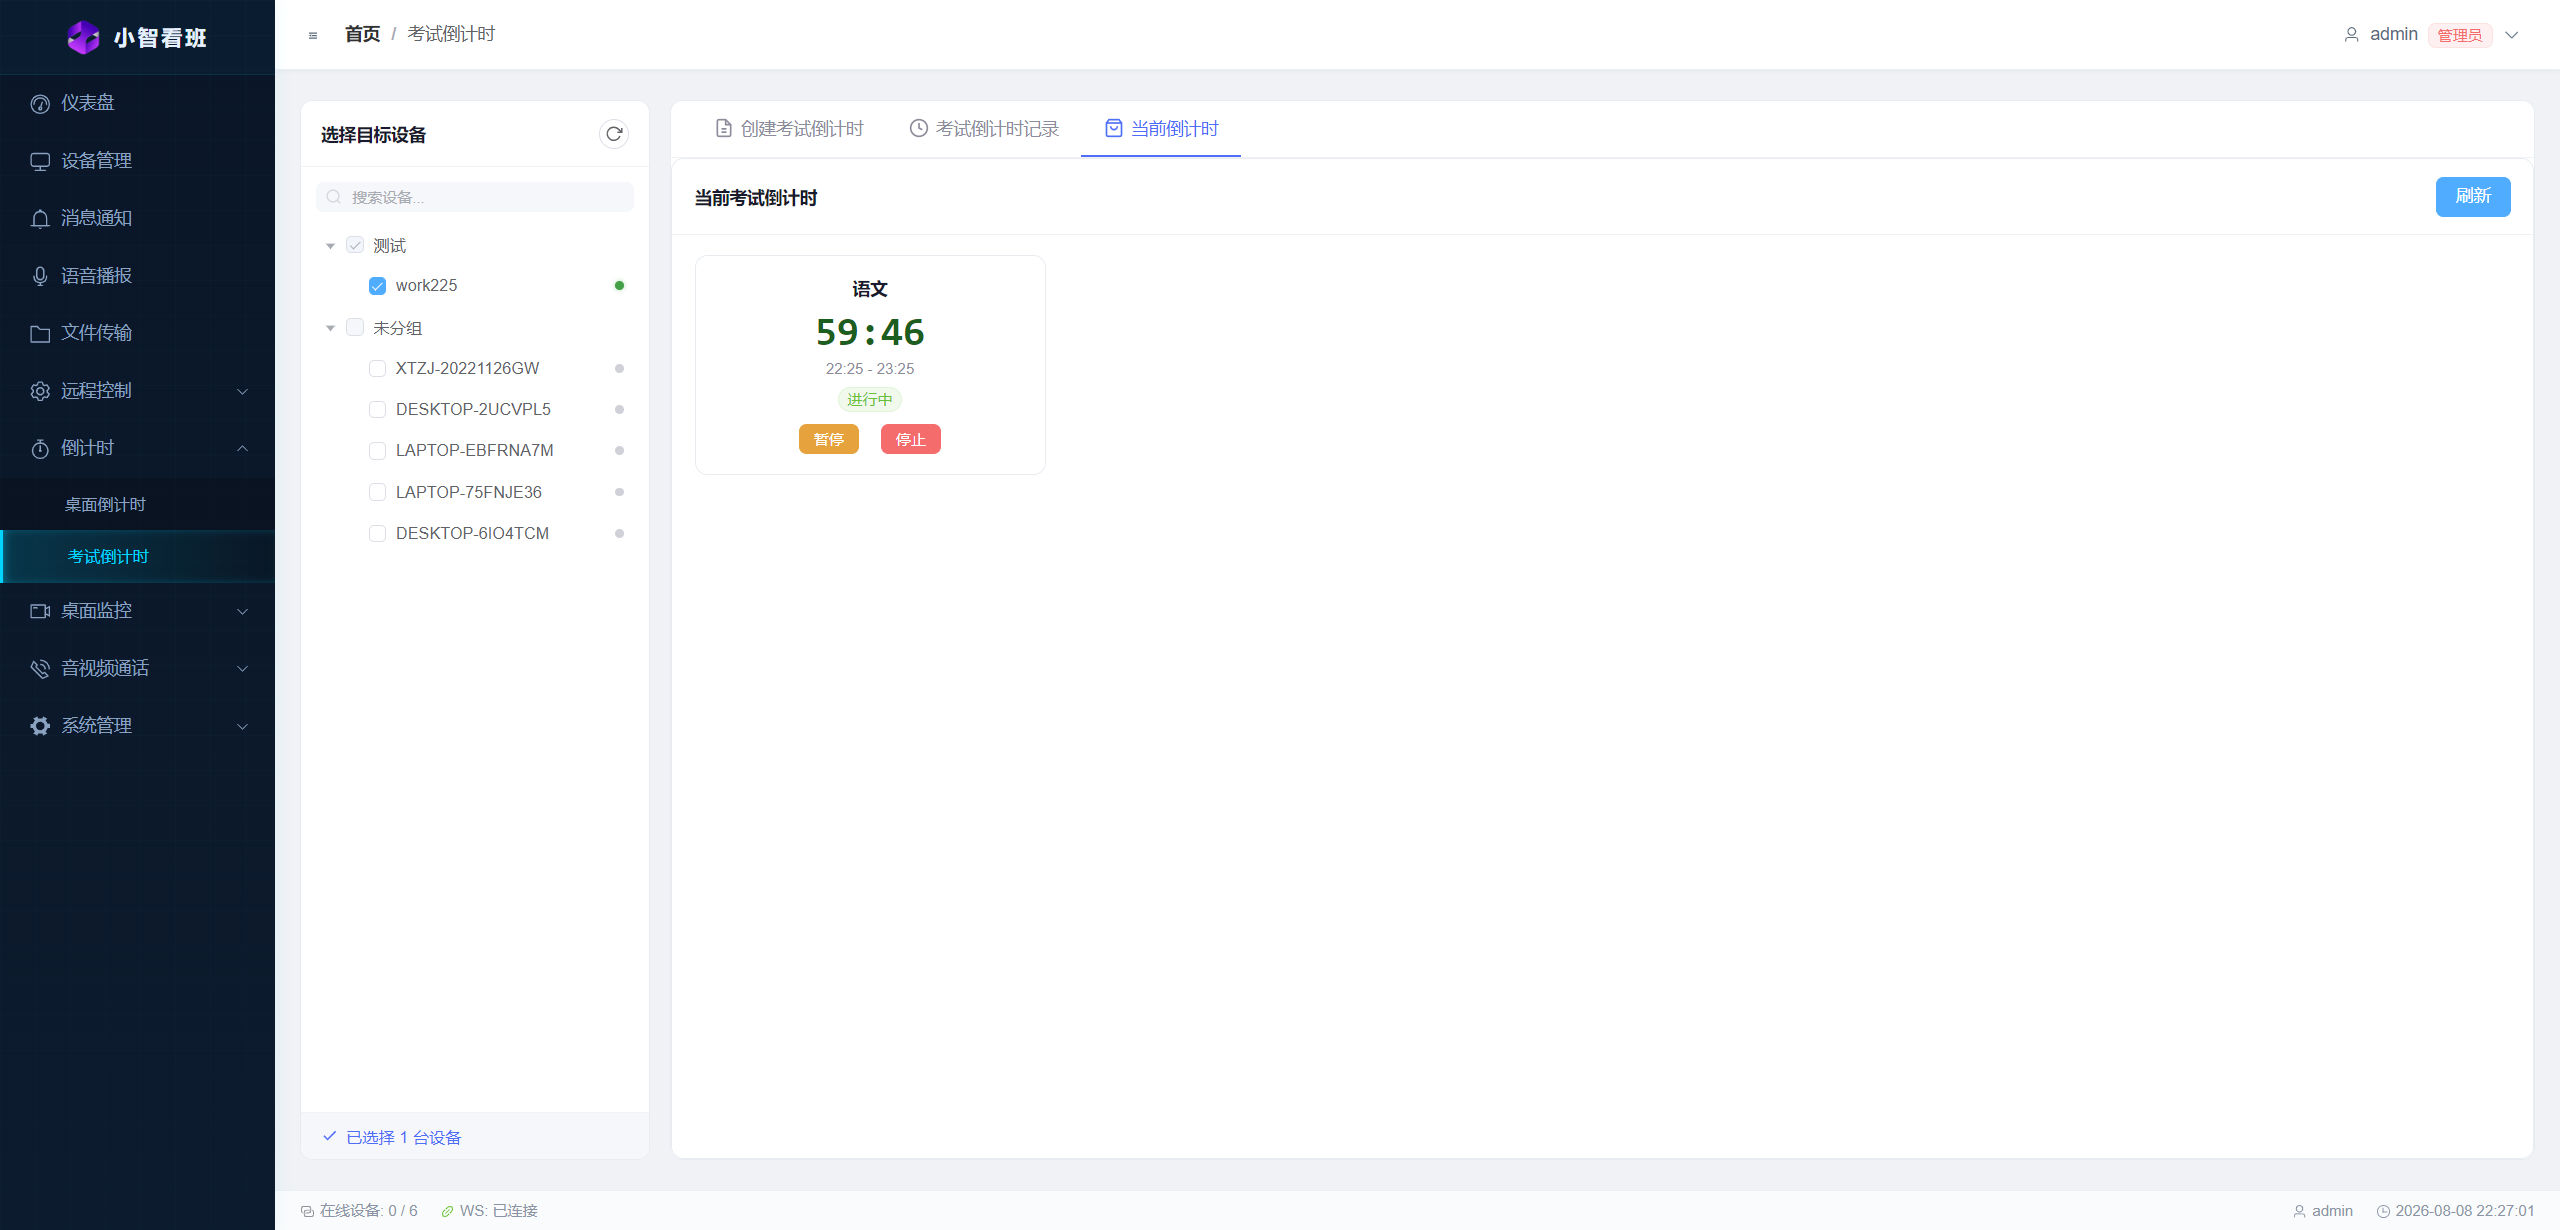Click the 小智看班 logo icon

tap(83, 37)
